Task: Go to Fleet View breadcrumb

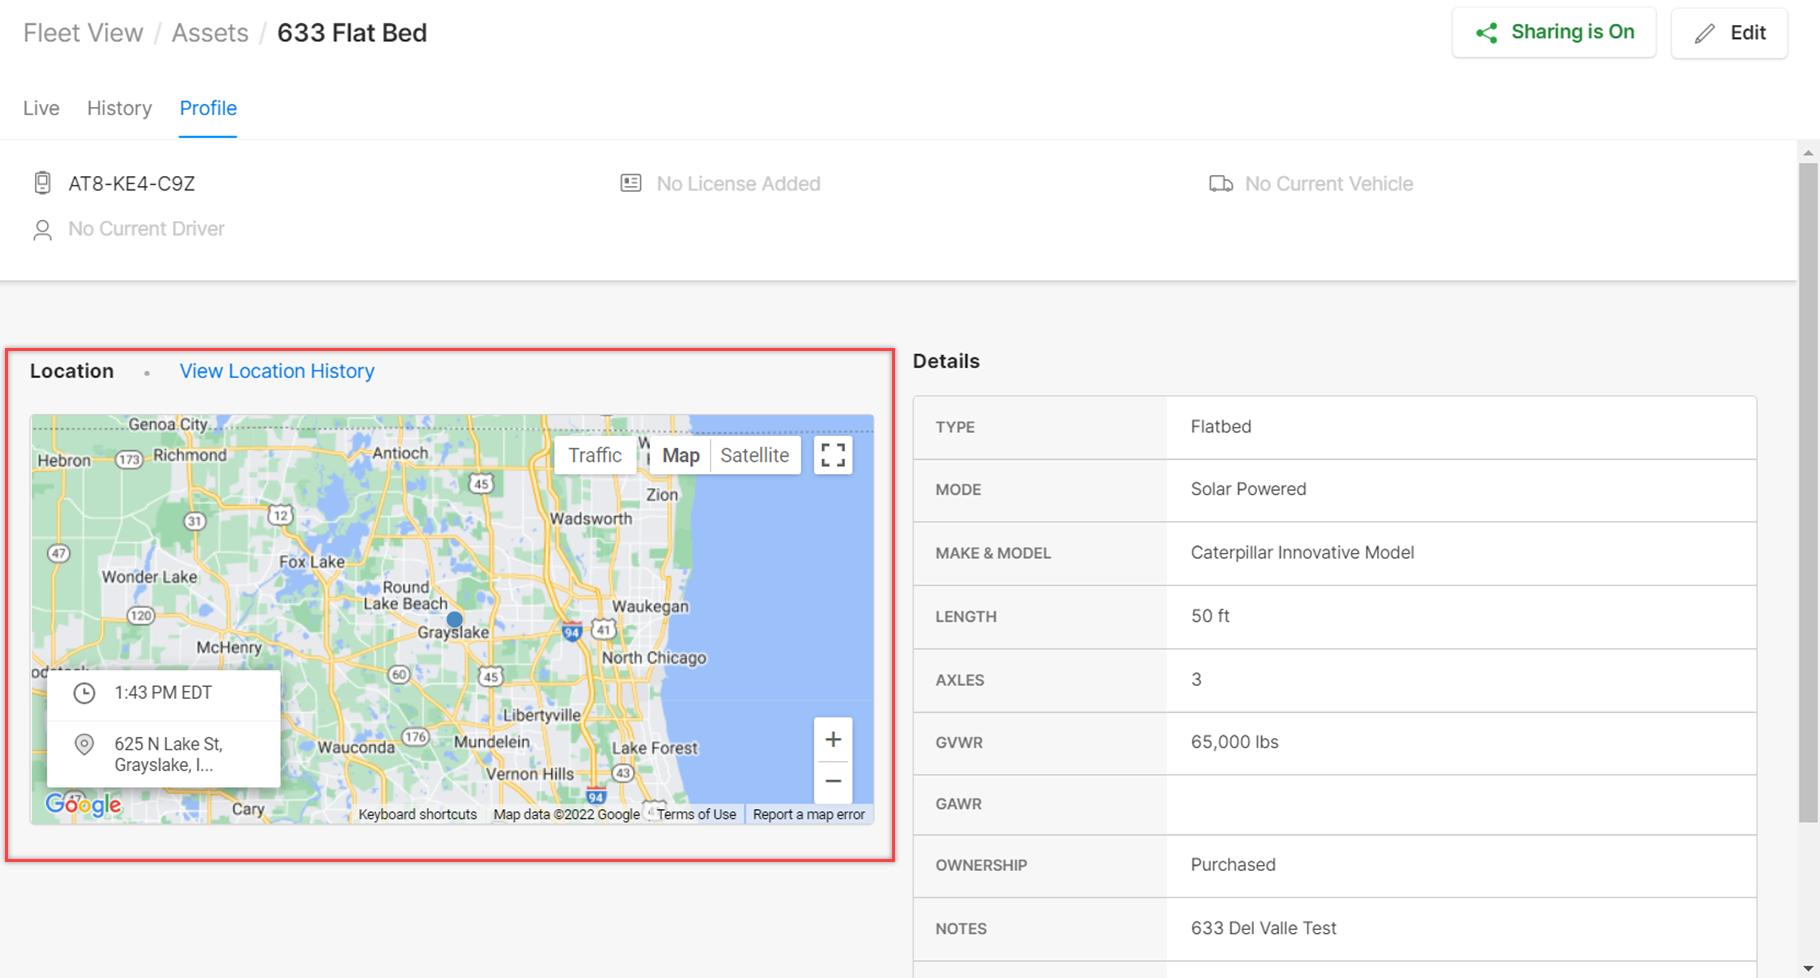Action: tap(83, 33)
